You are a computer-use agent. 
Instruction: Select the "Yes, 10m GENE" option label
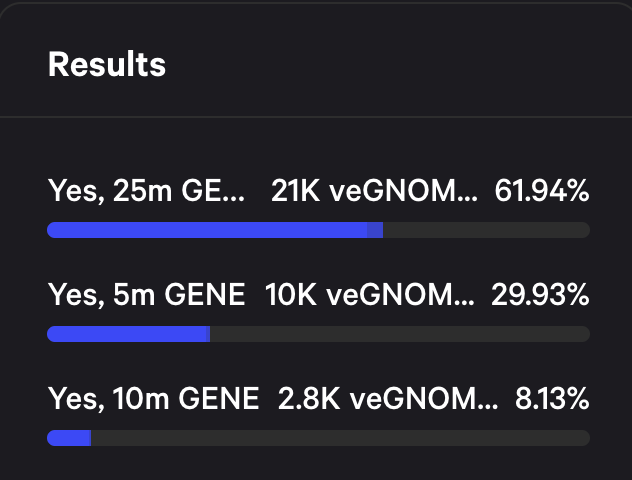(x=153, y=400)
